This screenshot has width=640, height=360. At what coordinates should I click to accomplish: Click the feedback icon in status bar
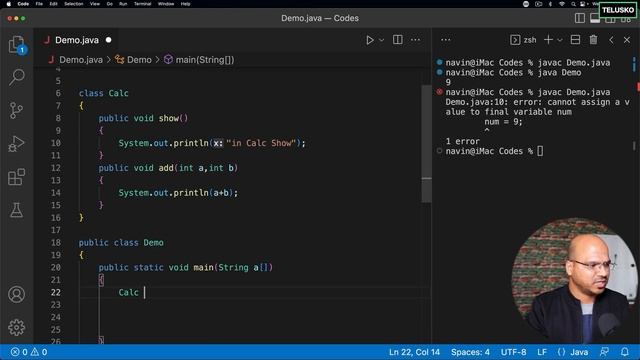point(604,352)
